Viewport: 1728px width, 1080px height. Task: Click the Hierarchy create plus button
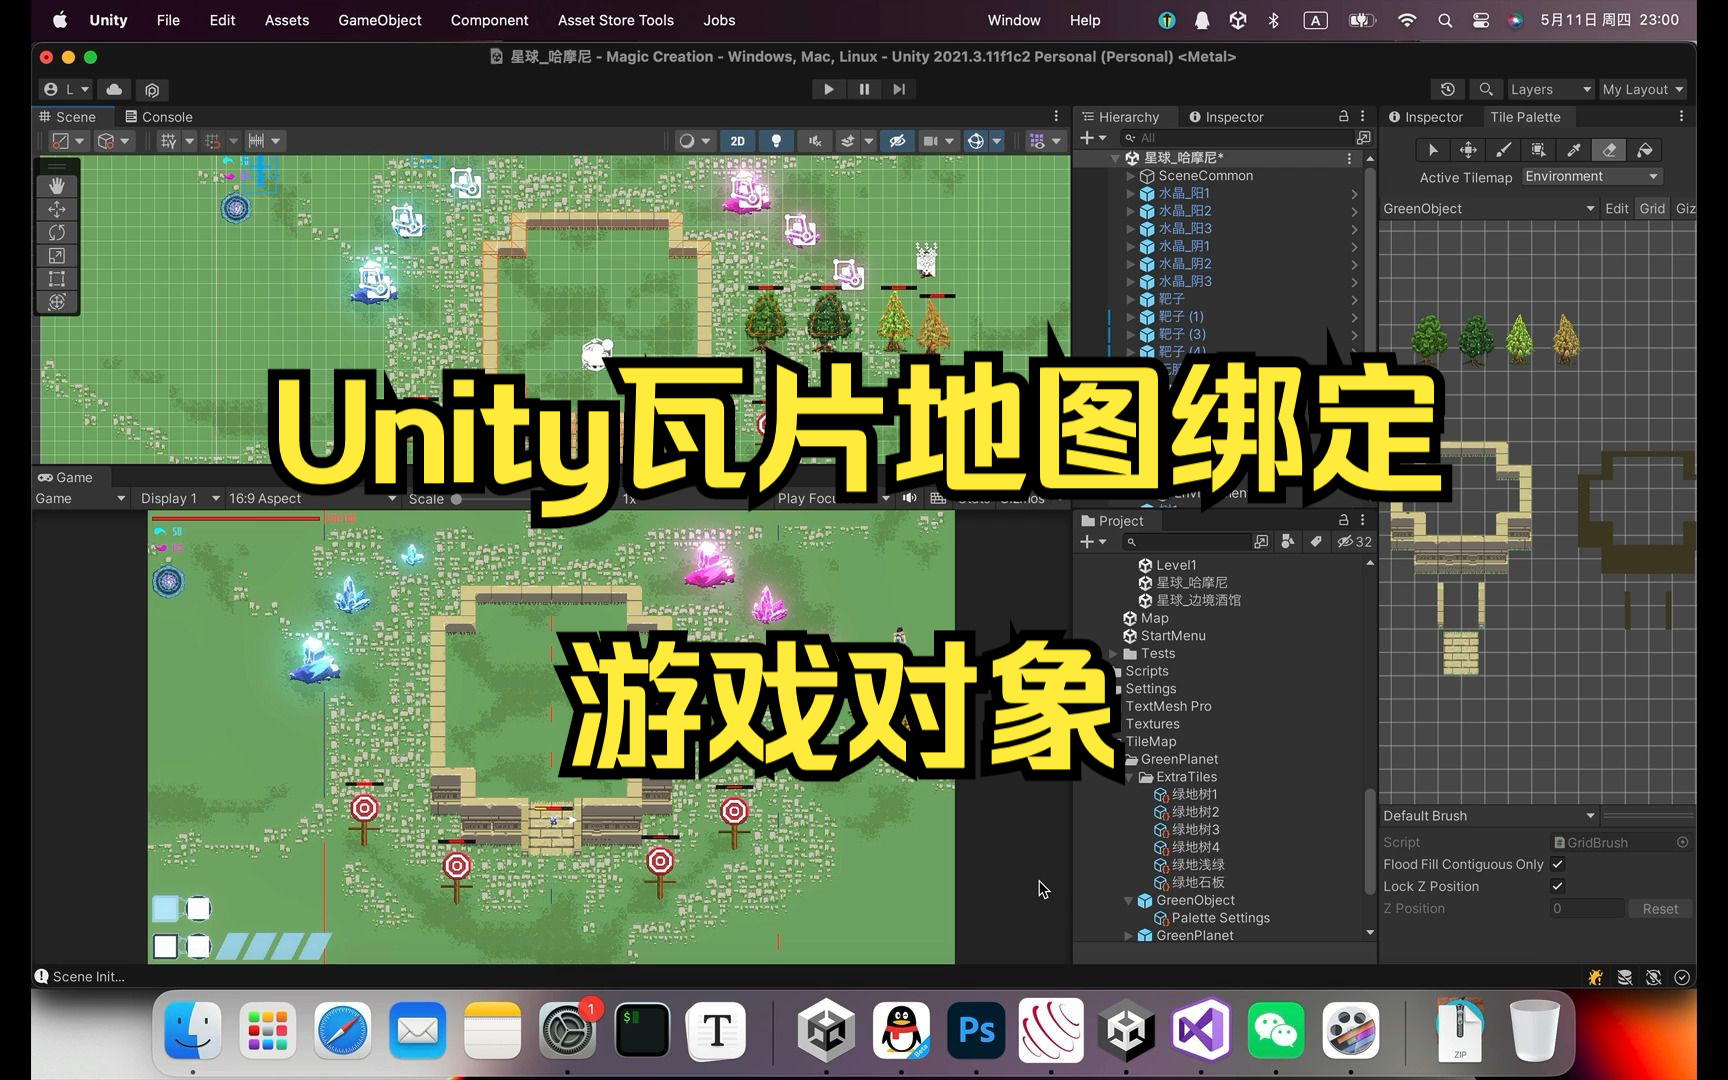click(1093, 138)
